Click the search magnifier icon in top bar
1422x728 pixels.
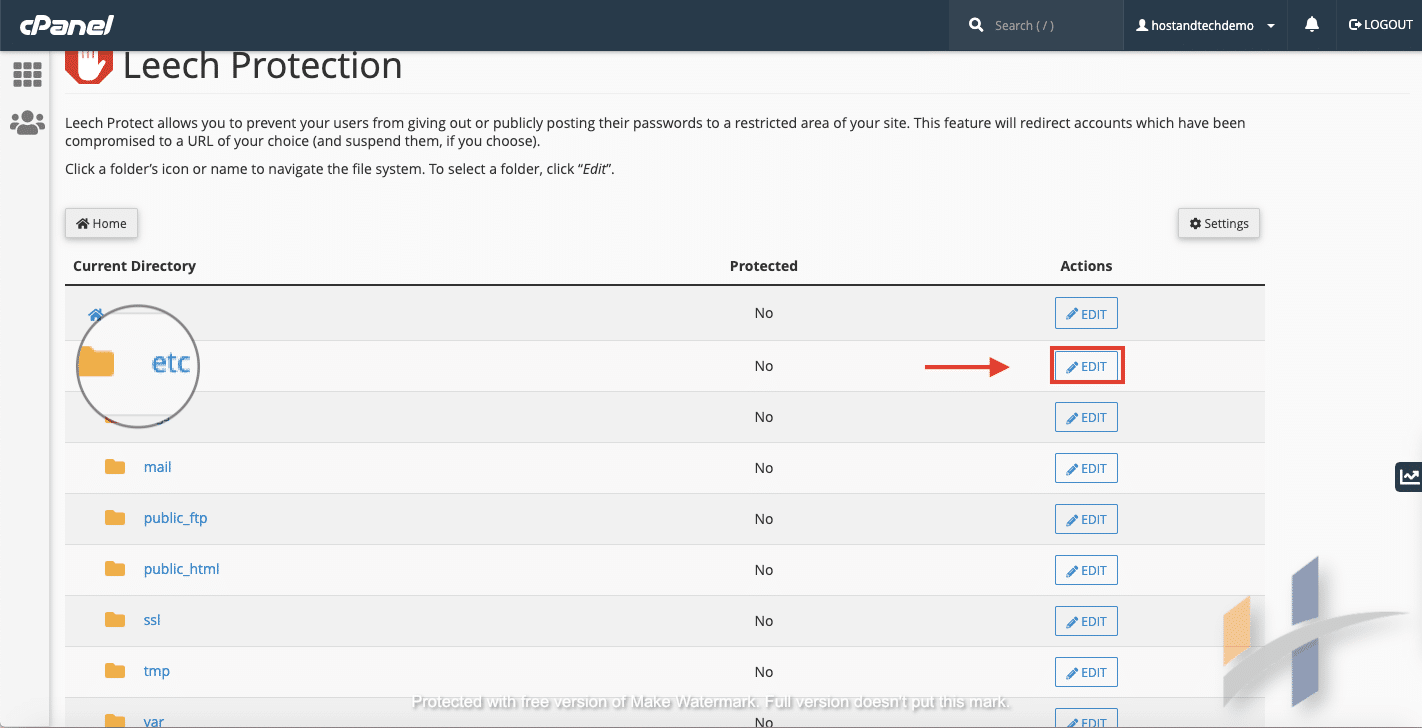(x=976, y=25)
